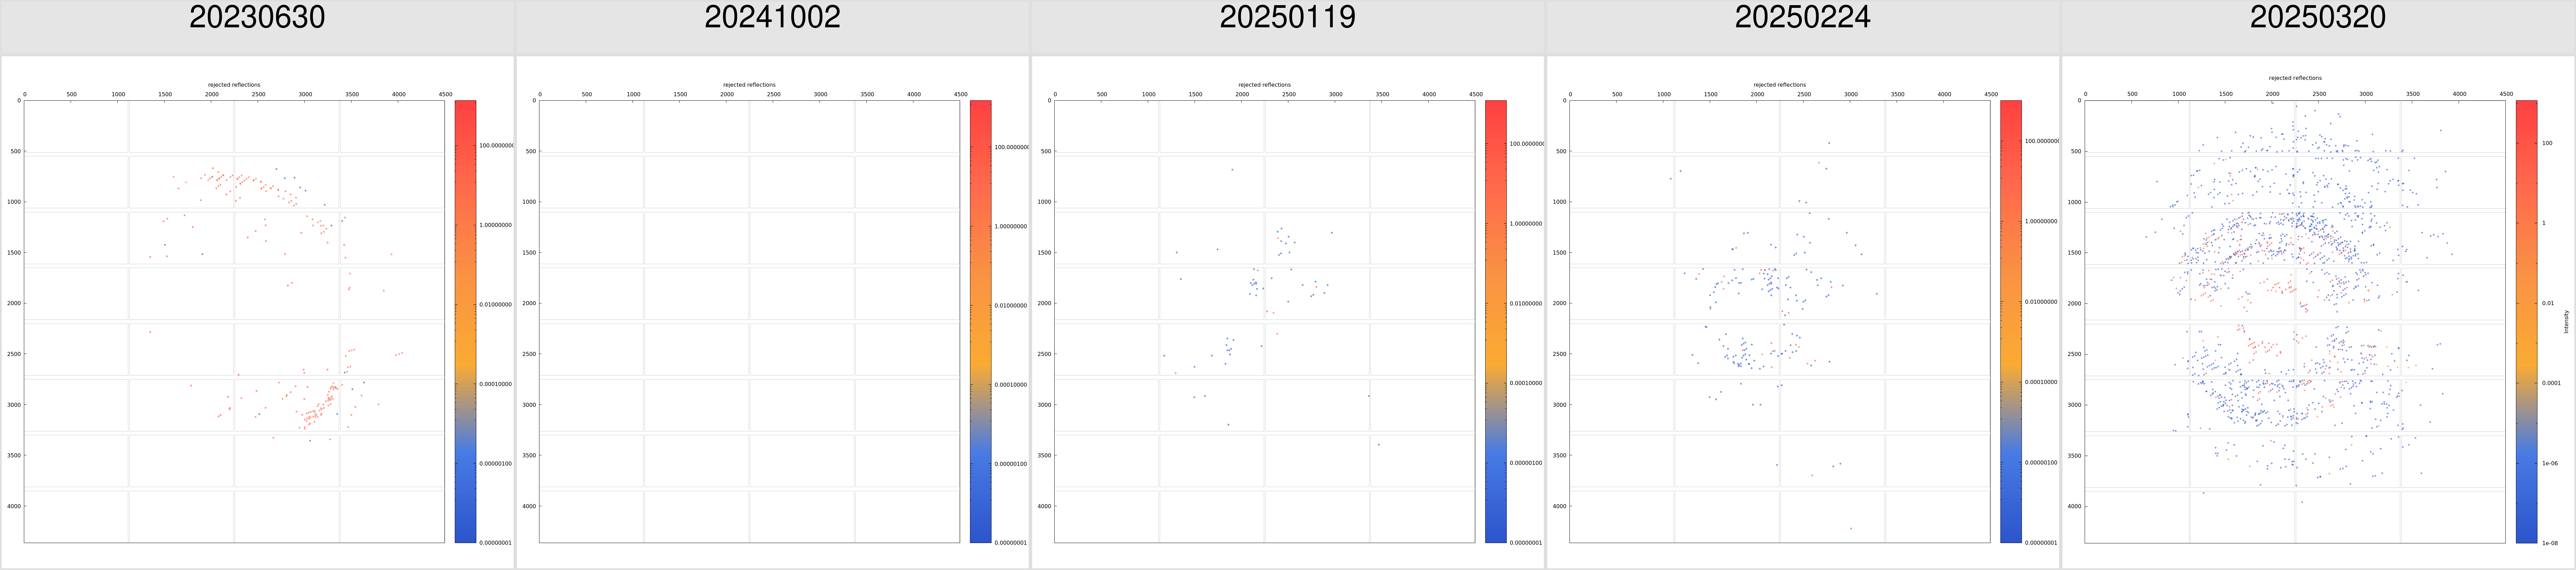The height and width of the screenshot is (570, 2576).
Task: Click the 'rejected reflections' title of the 20241002 plot
Action: pos(749,85)
